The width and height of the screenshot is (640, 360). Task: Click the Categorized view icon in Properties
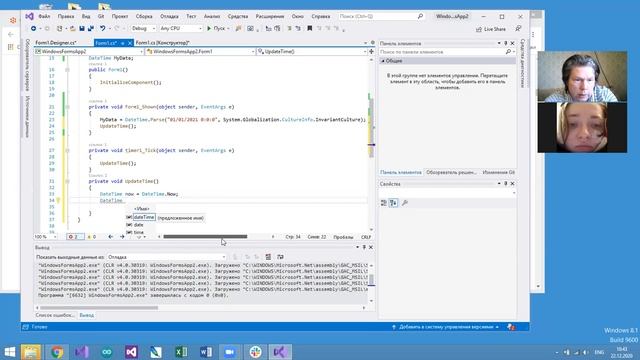pyautogui.click(x=384, y=203)
